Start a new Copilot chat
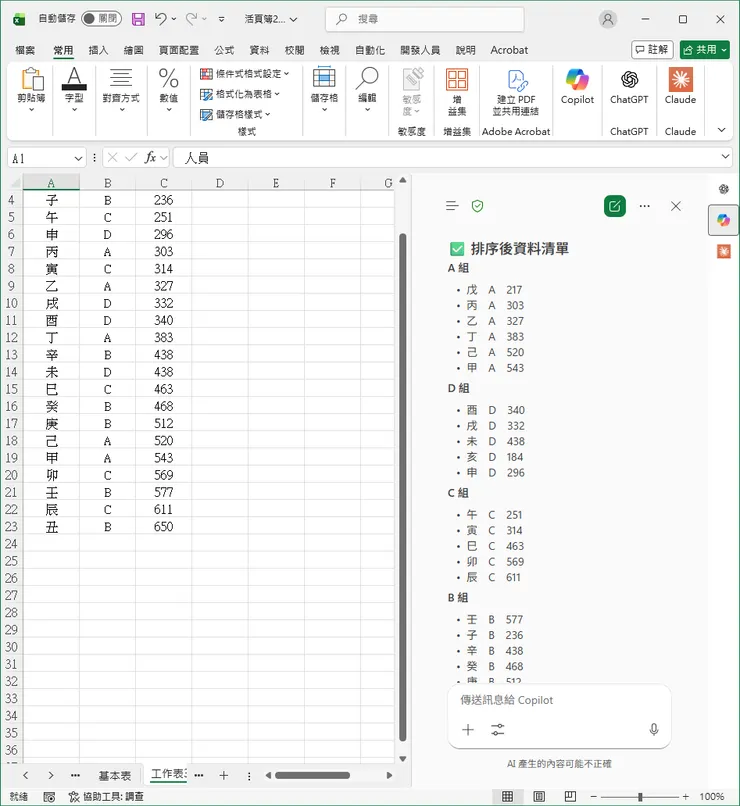The image size is (740, 806). tap(615, 206)
